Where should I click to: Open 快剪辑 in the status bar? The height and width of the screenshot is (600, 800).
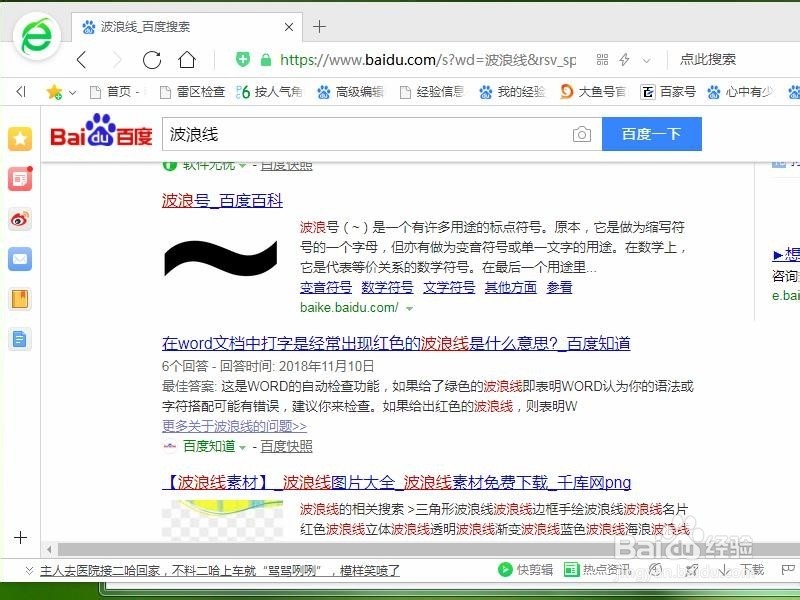click(526, 569)
